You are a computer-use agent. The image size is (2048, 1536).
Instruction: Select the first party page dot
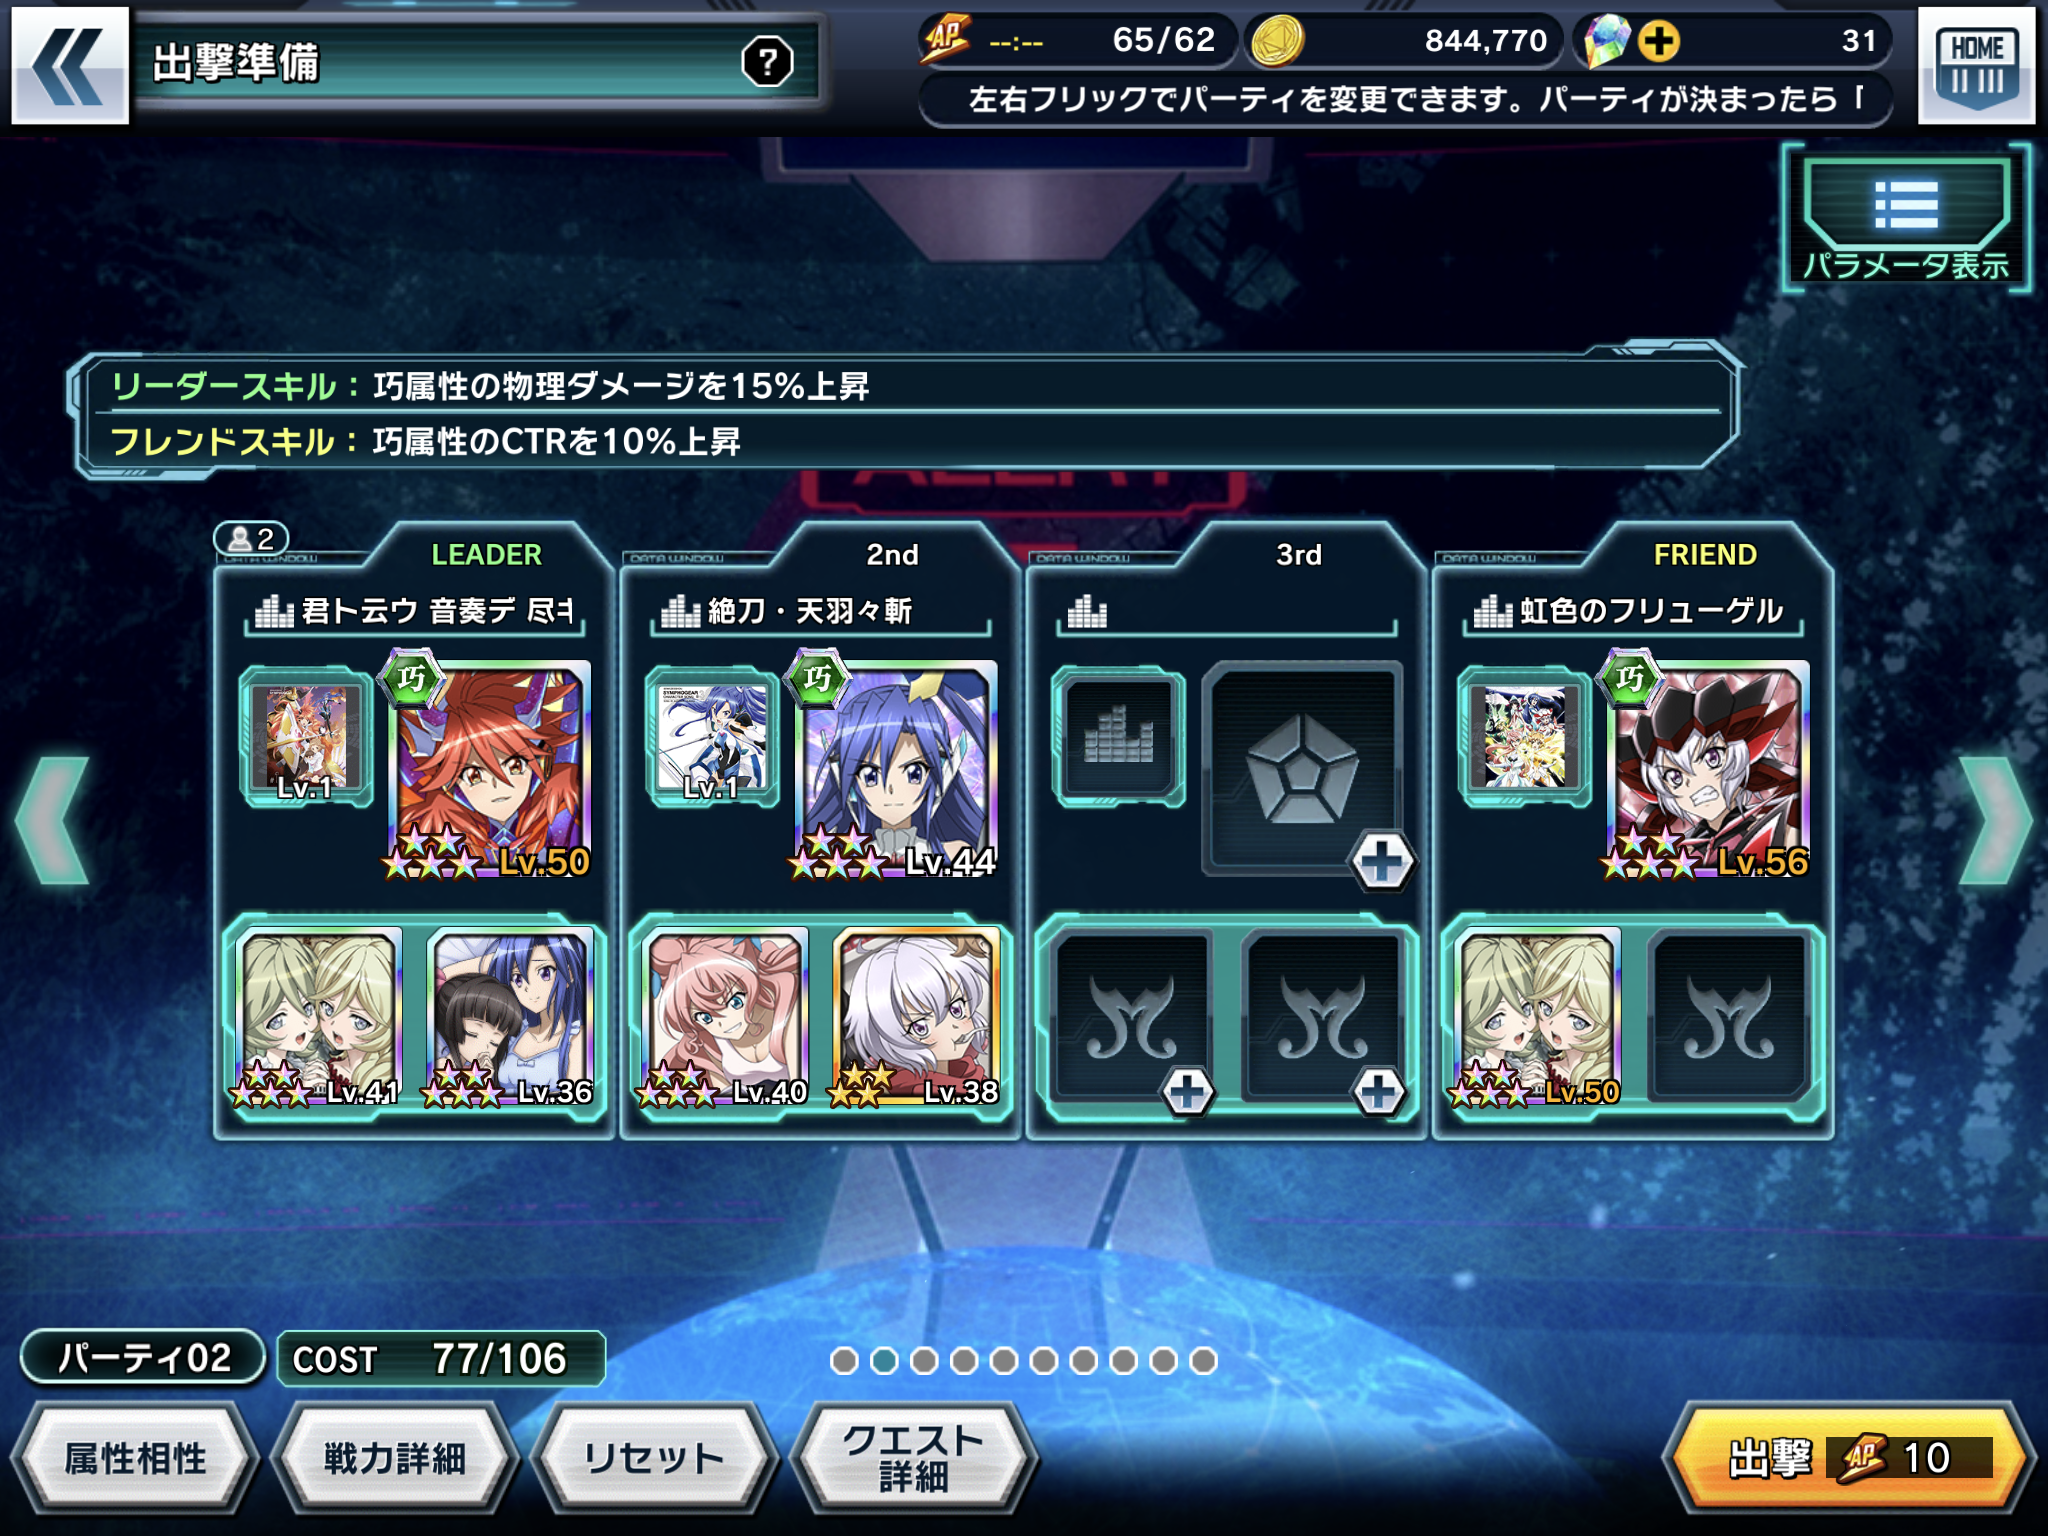coord(844,1360)
